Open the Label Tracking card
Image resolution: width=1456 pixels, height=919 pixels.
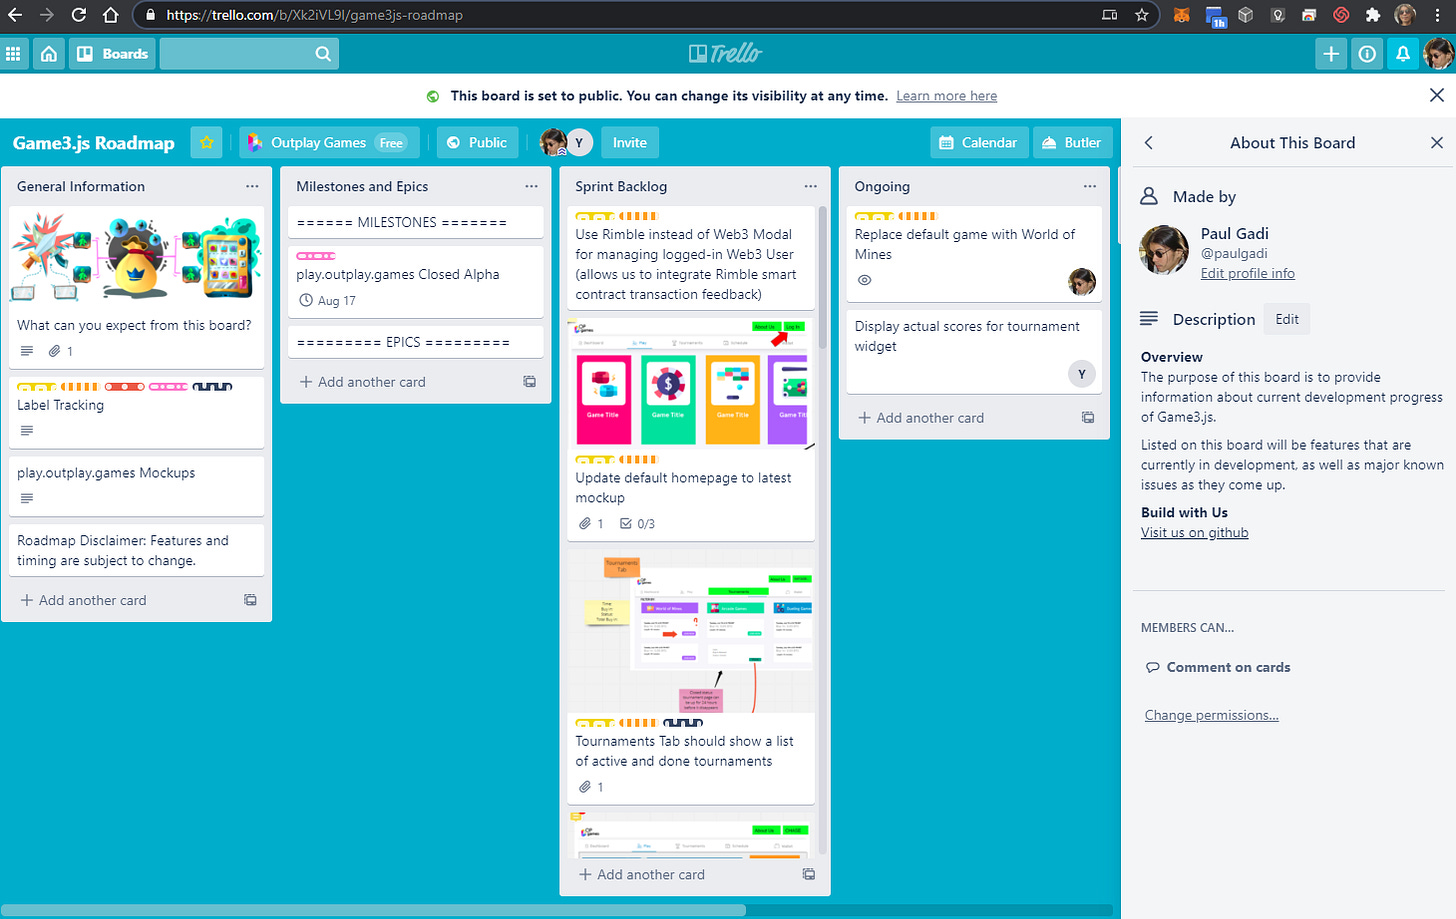(136, 413)
